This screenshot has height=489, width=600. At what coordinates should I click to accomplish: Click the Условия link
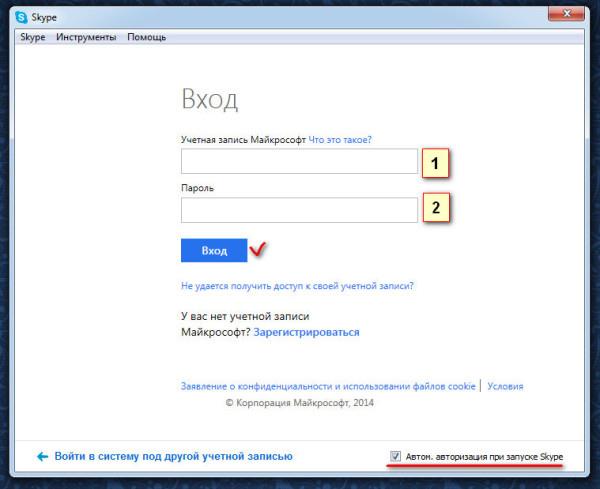[x=505, y=386]
